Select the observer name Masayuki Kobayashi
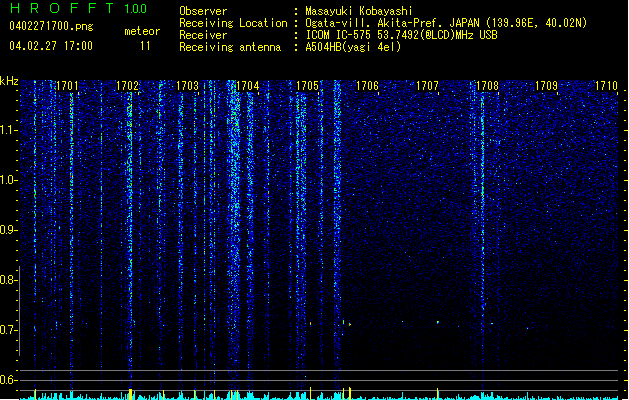The height and width of the screenshot is (400, 629). (359, 11)
